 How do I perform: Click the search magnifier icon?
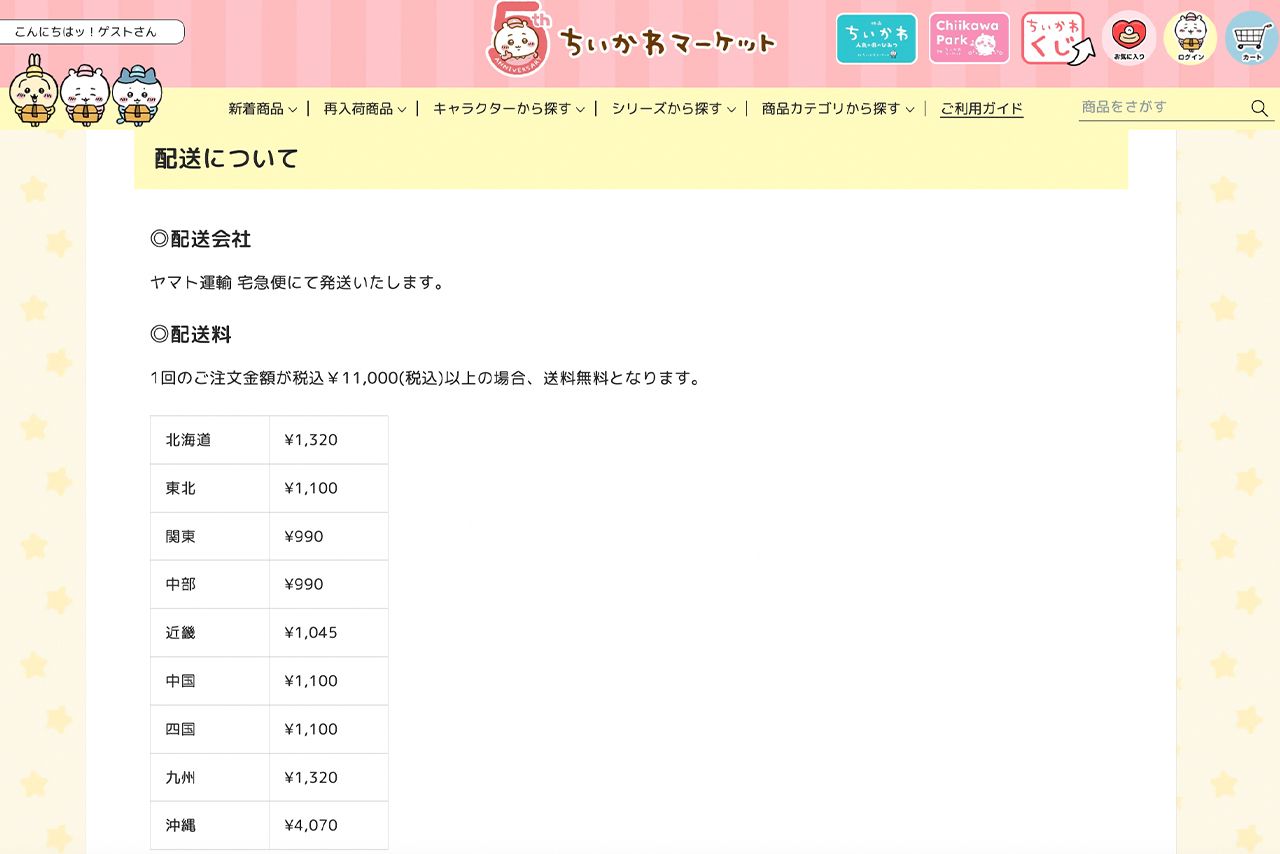click(x=1259, y=108)
